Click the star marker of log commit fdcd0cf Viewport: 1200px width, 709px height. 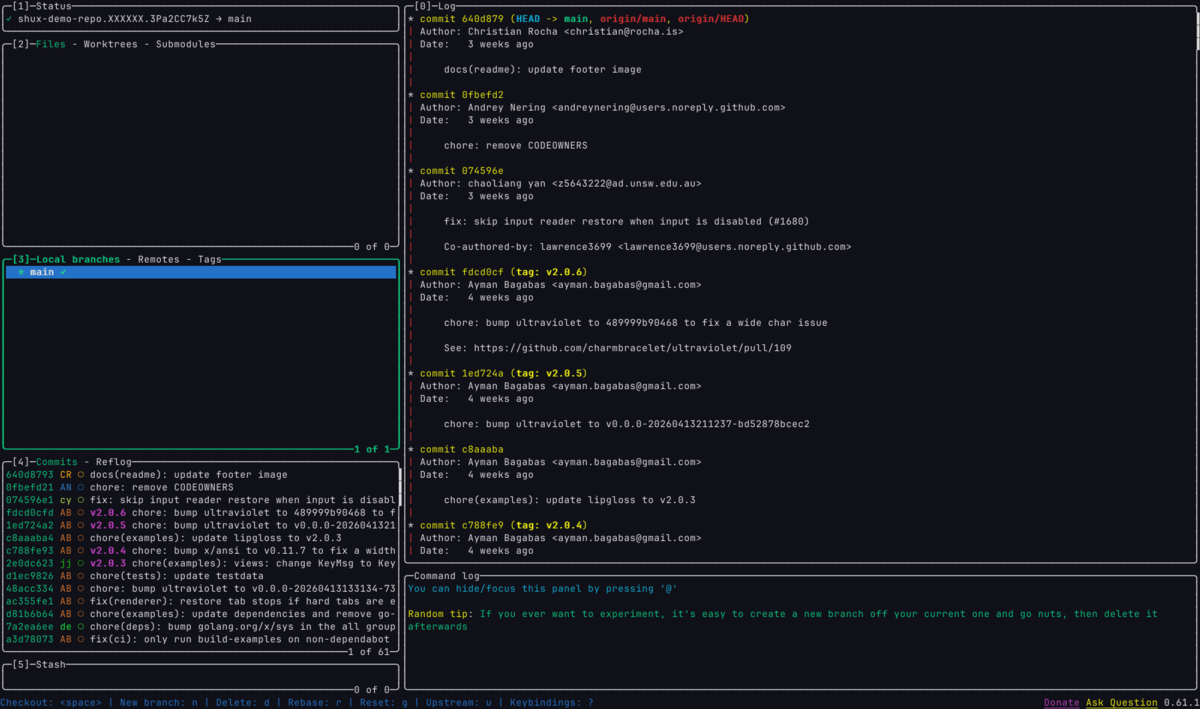click(410, 272)
